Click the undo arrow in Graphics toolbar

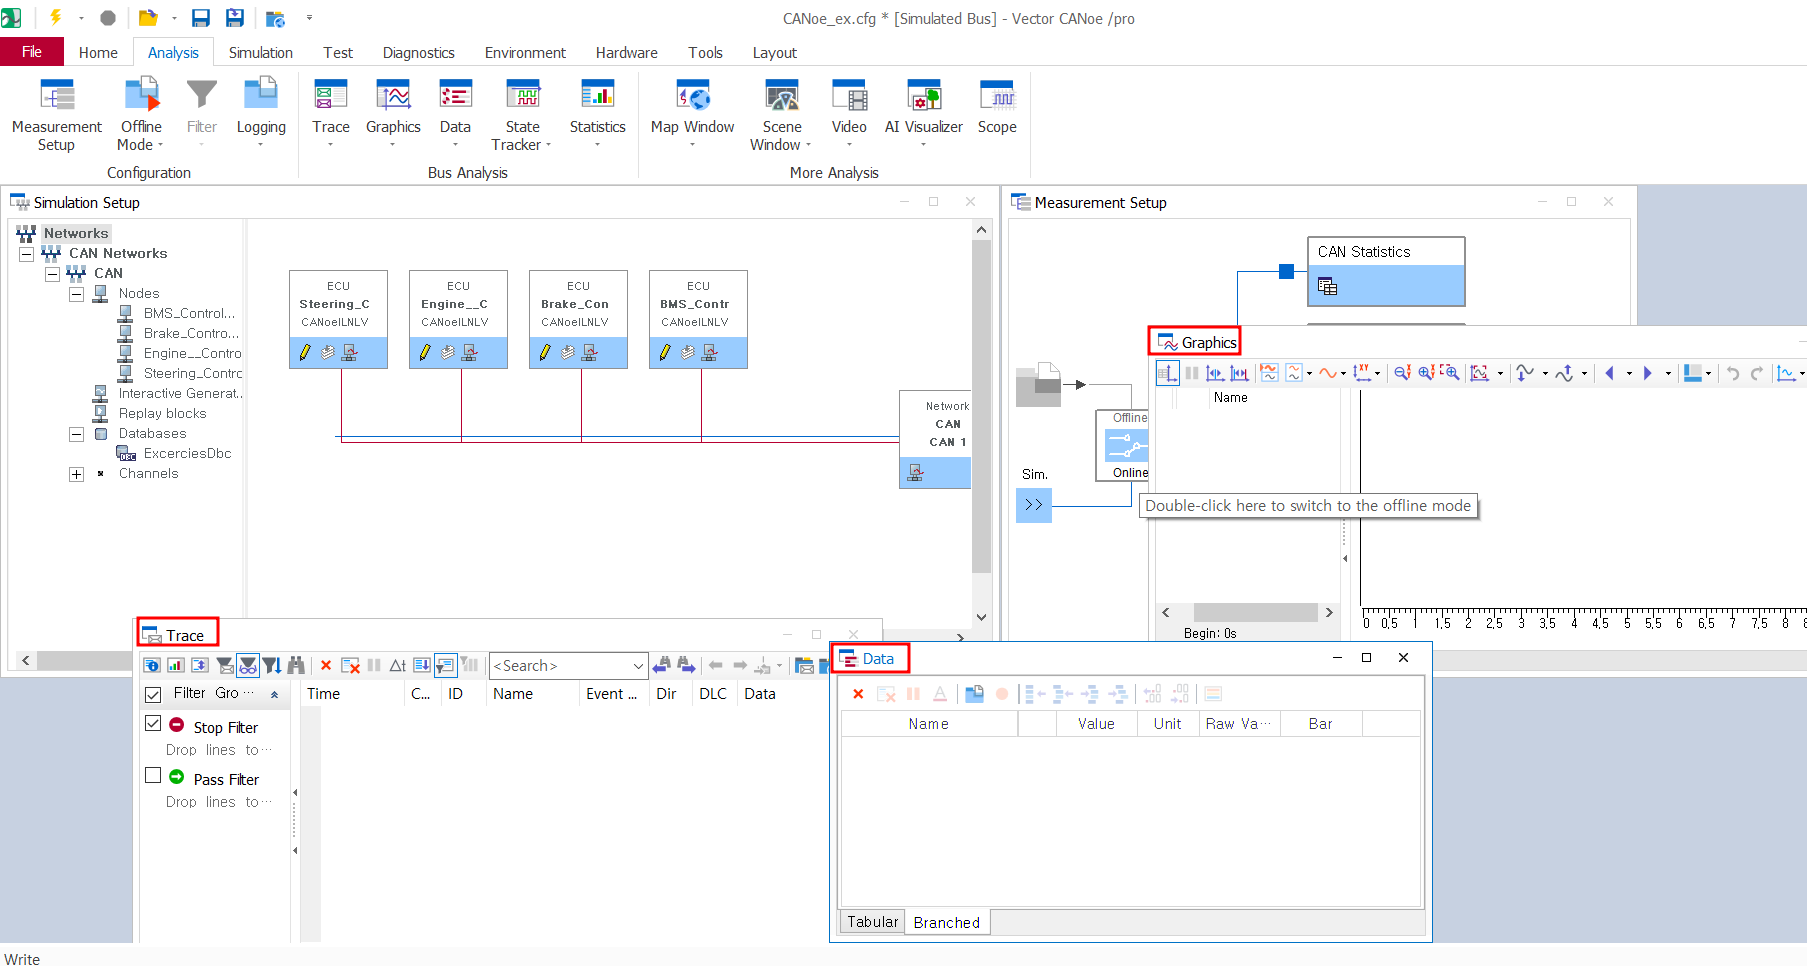pos(1733,373)
